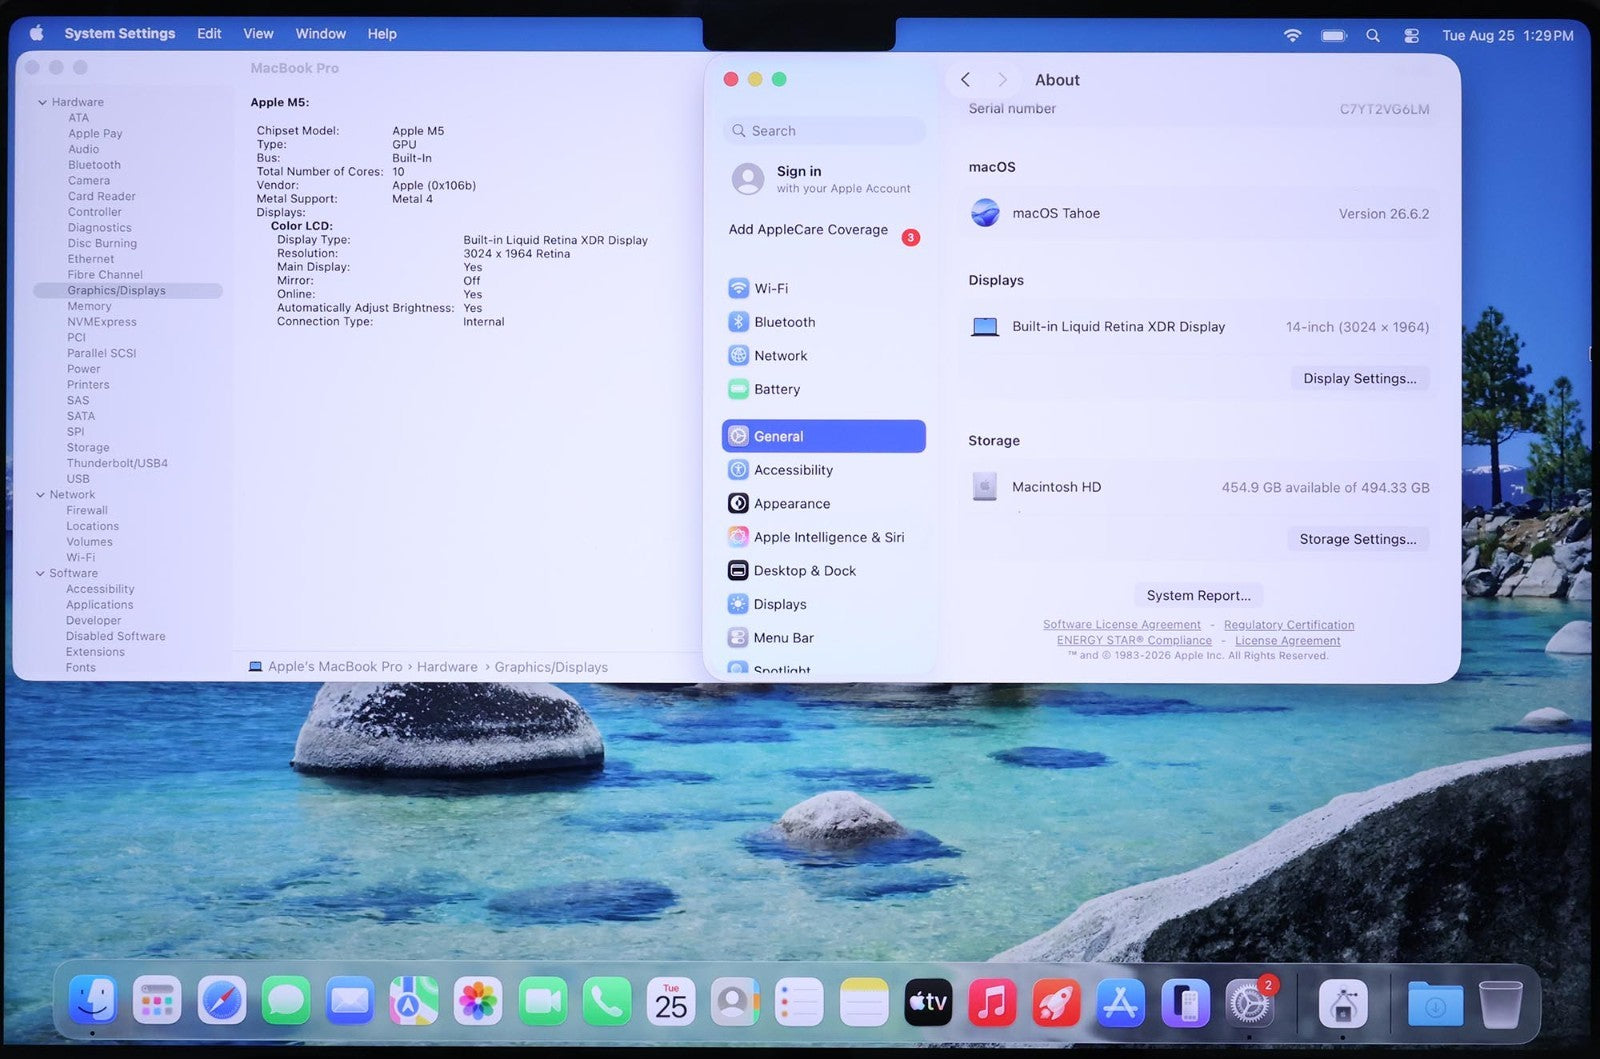Image resolution: width=1600 pixels, height=1059 pixels.
Task: Launch Photos from the Dock
Action: (478, 1000)
